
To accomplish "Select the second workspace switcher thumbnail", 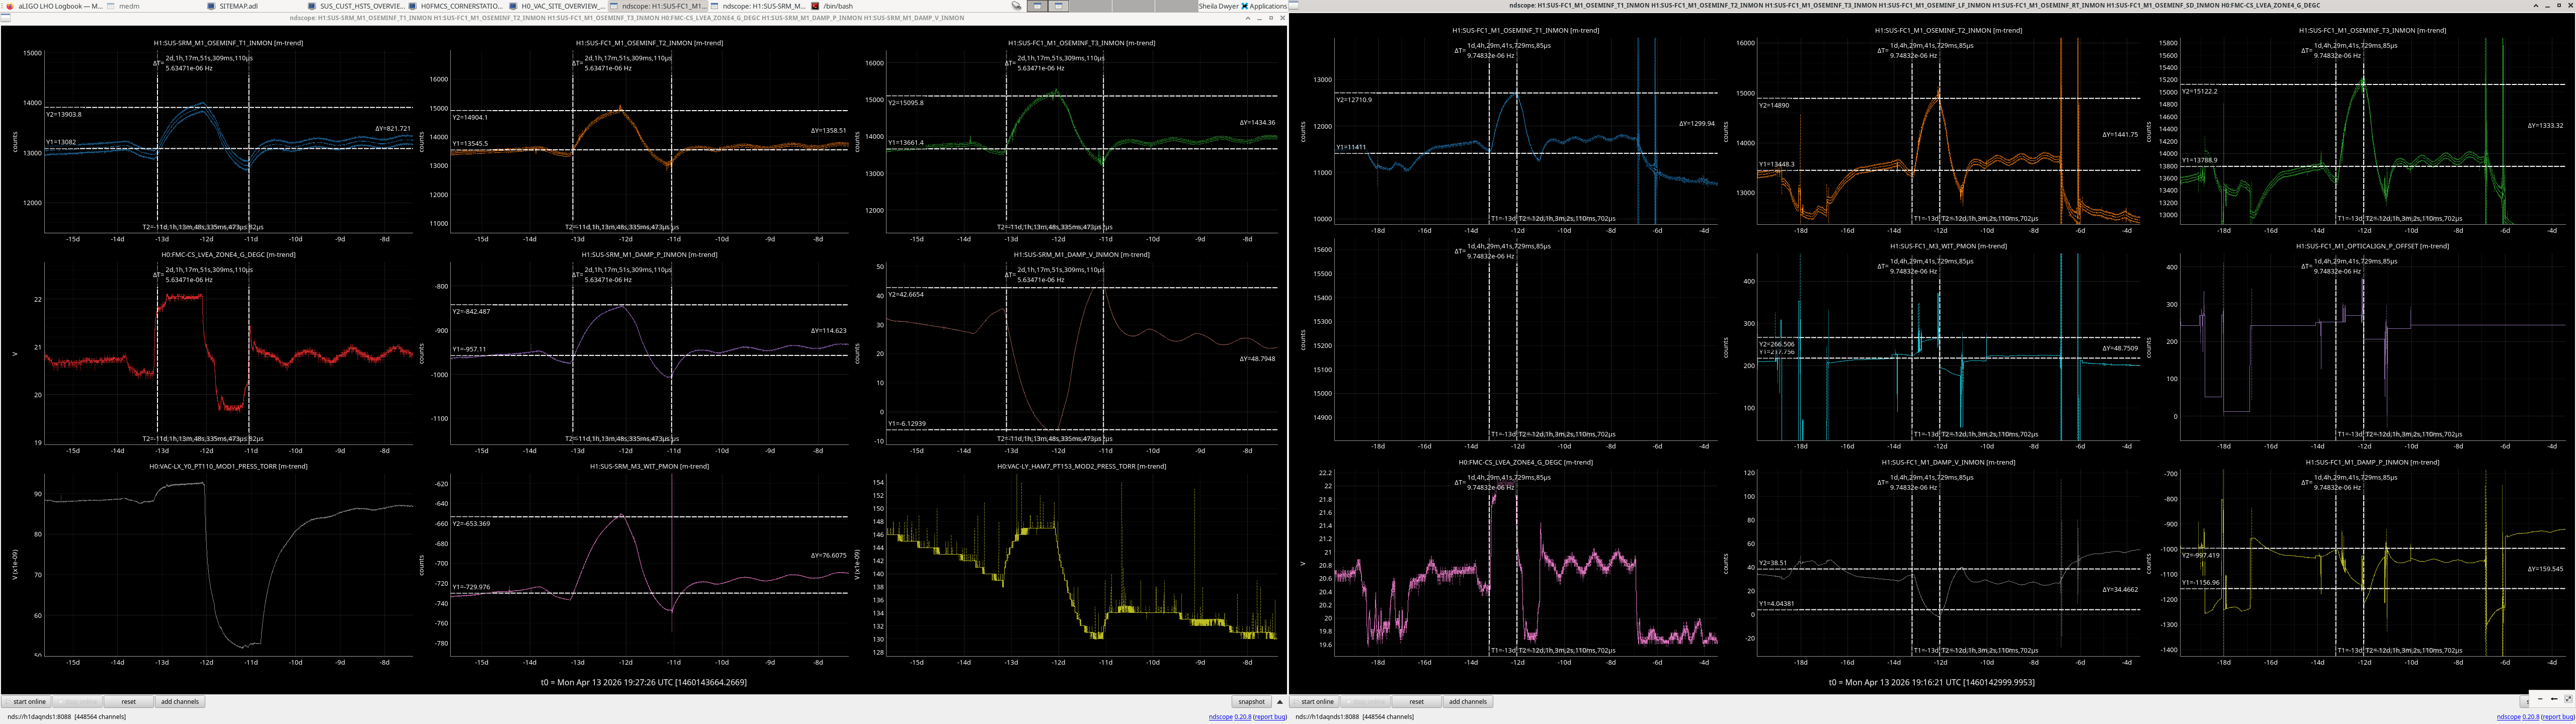I will coord(1059,6).
